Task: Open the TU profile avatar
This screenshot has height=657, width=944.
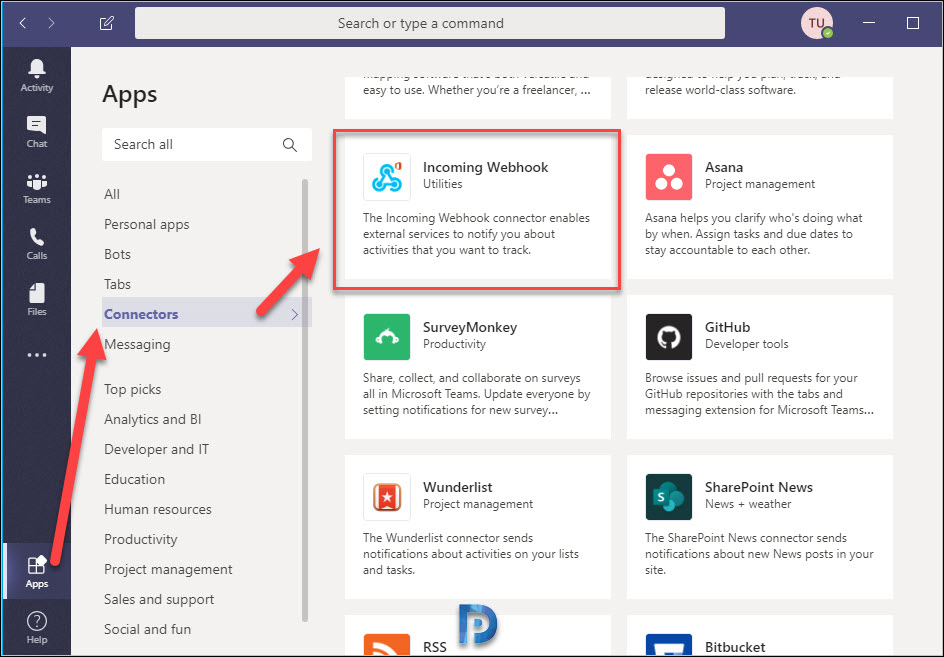Action: point(816,23)
